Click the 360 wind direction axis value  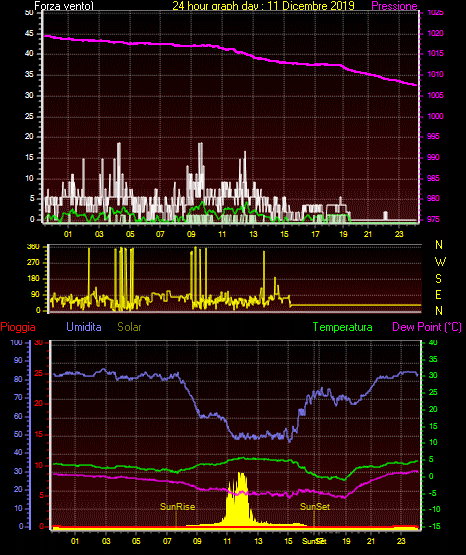pyautogui.click(x=33, y=247)
